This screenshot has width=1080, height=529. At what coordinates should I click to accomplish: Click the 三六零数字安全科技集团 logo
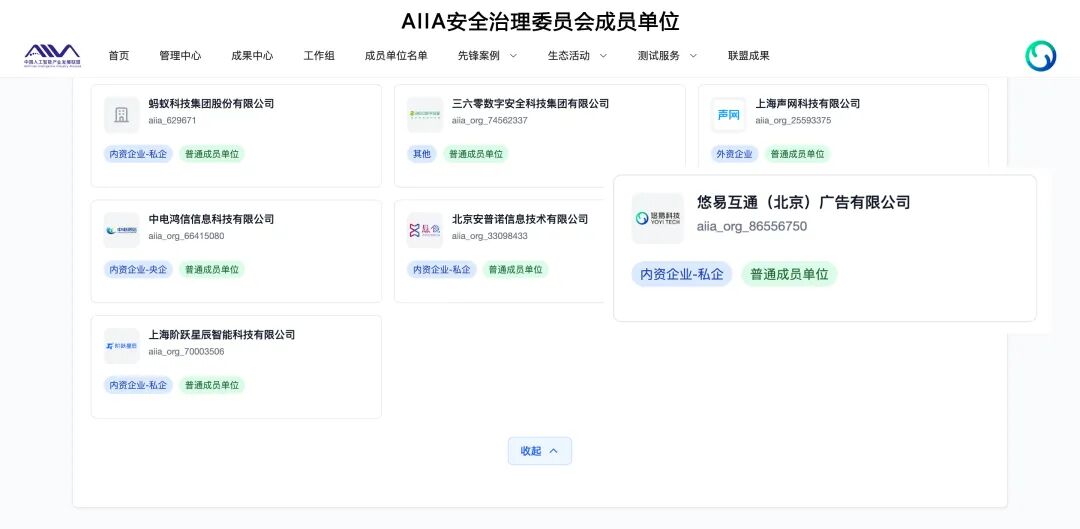pyautogui.click(x=425, y=115)
